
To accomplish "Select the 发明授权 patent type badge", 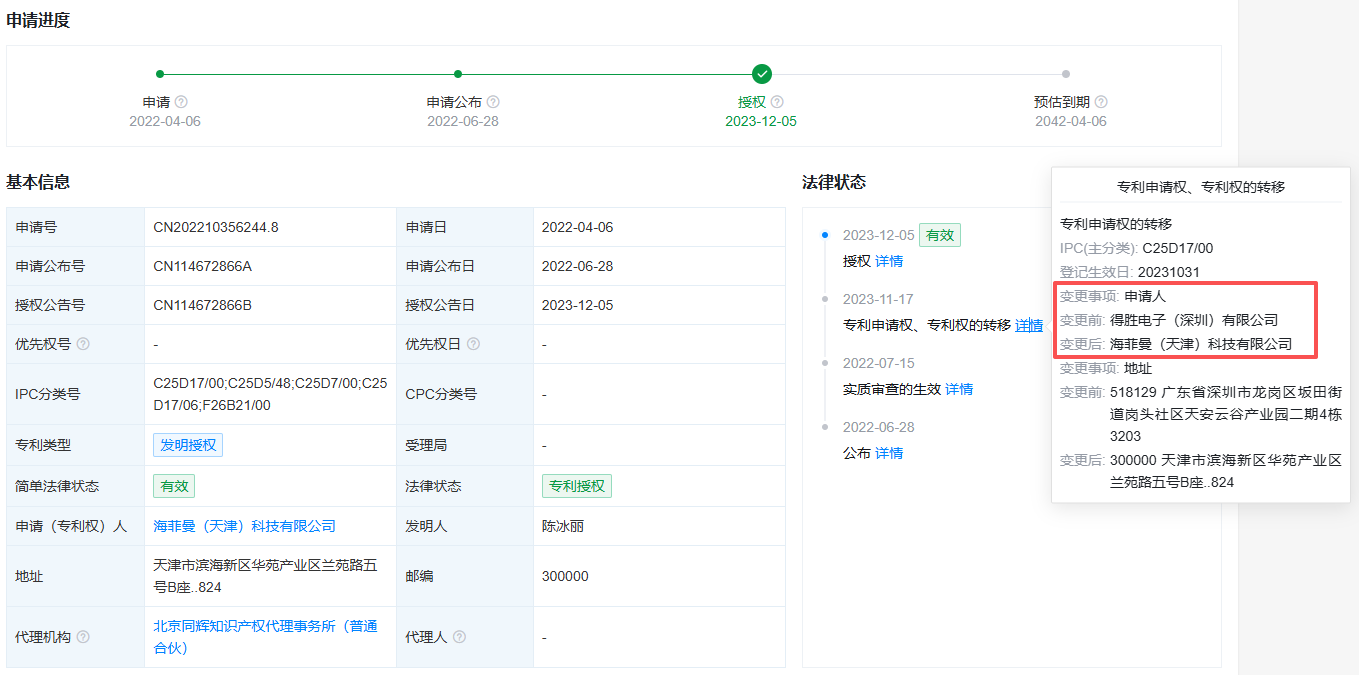I will pos(189,445).
